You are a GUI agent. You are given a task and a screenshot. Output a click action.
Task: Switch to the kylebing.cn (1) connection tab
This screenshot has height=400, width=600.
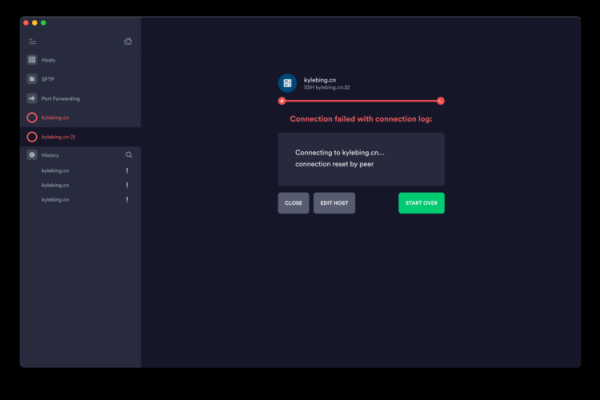[x=80, y=137]
